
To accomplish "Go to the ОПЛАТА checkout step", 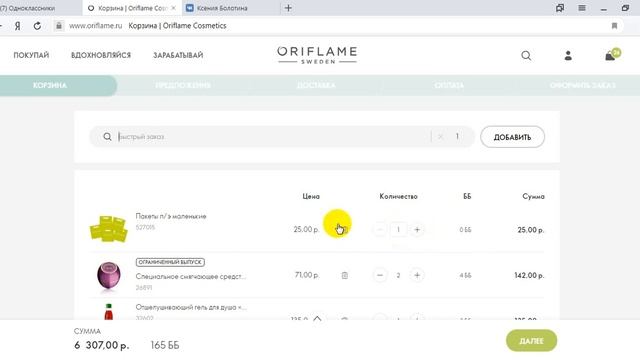I will pos(449,85).
